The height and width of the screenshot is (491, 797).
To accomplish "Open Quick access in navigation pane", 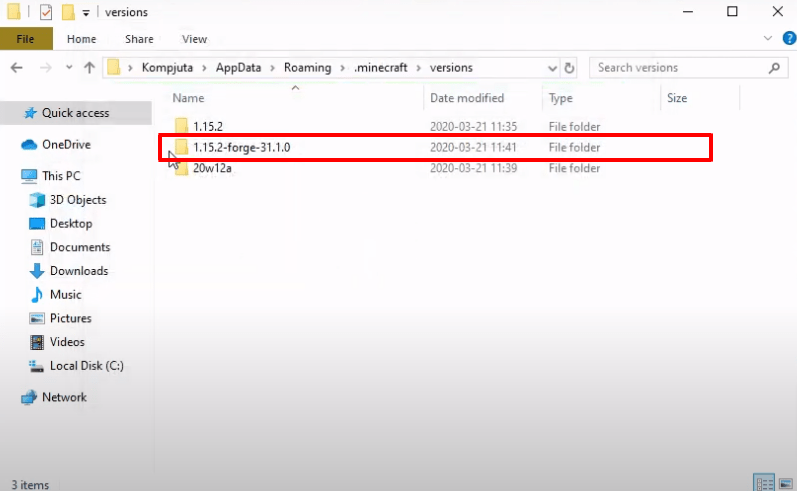I will pyautogui.click(x=75, y=113).
